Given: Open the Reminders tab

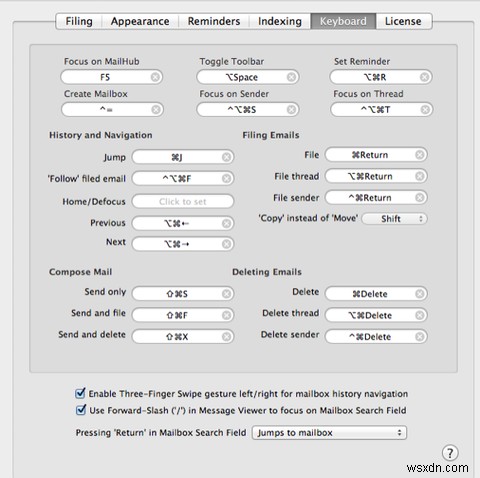Looking at the screenshot, I should point(214,21).
